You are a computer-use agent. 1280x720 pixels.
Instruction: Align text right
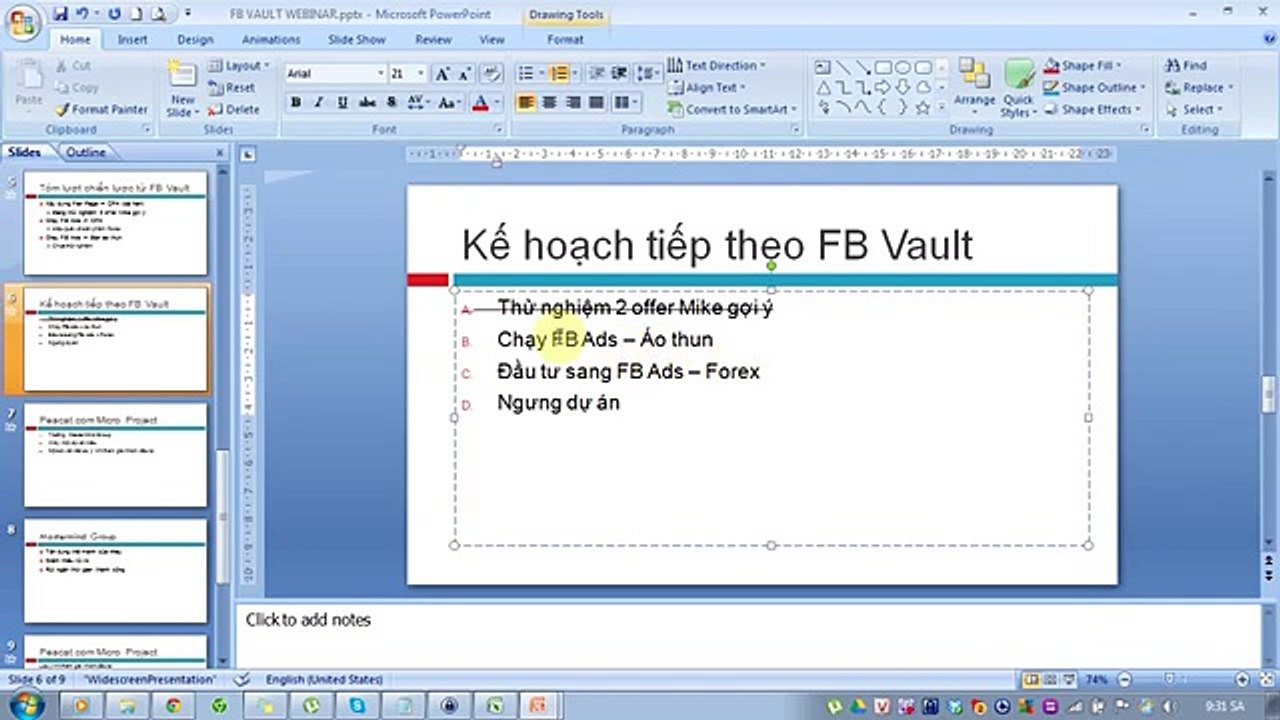[573, 102]
